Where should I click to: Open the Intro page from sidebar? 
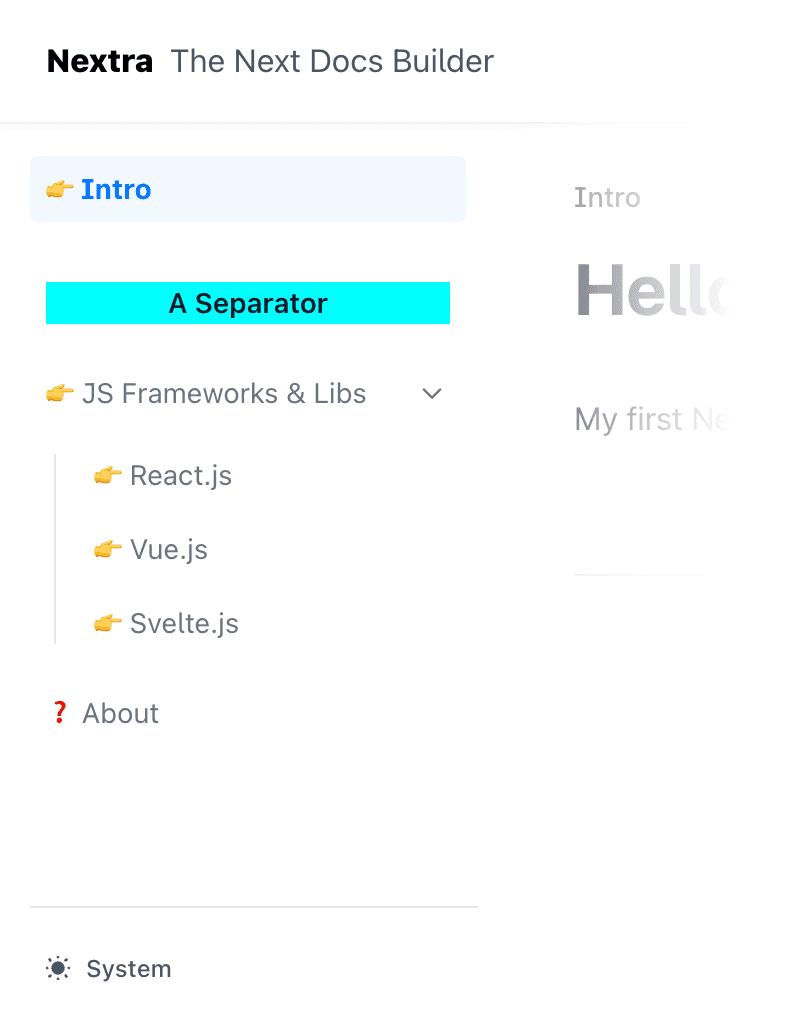[x=117, y=190]
